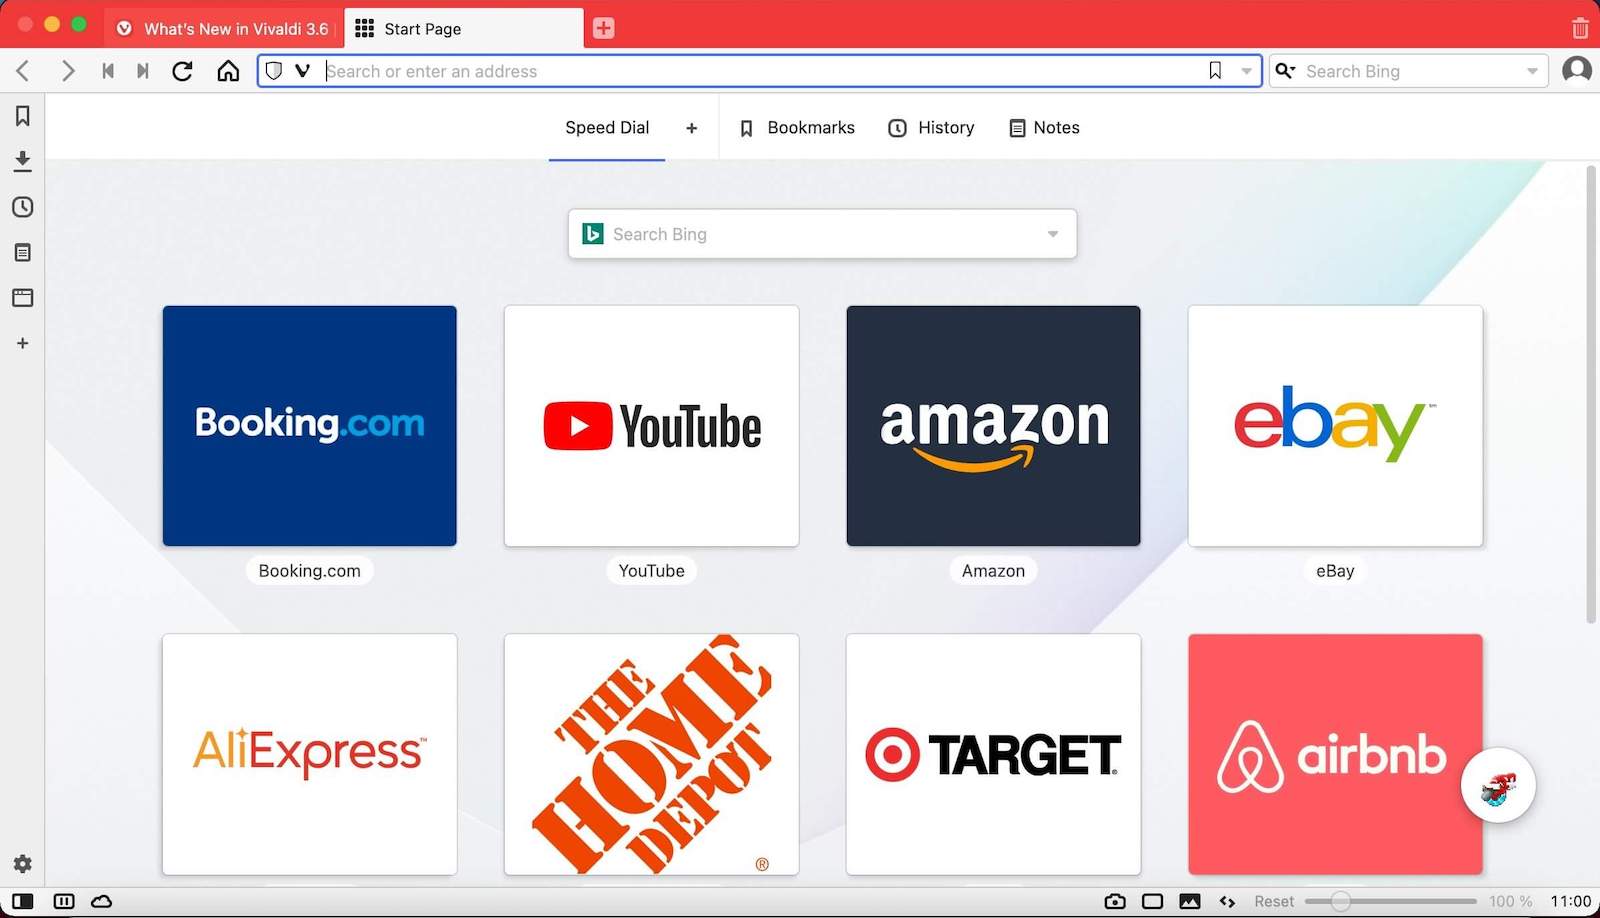Image resolution: width=1600 pixels, height=918 pixels.
Task: Open the Downloads side panel
Action: coord(22,161)
